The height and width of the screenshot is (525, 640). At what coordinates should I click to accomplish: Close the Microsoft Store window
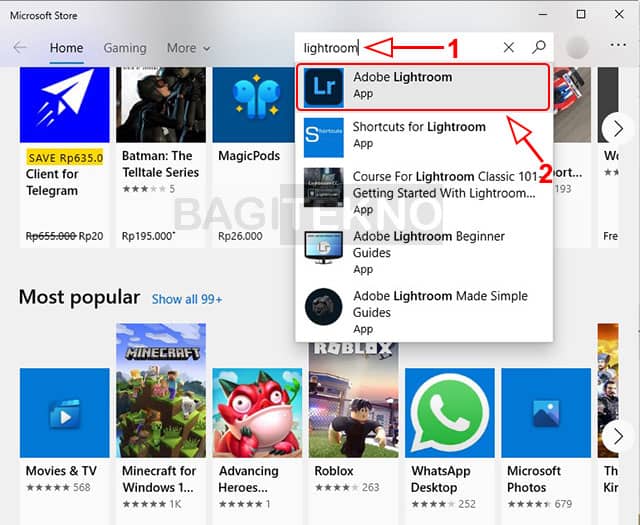(x=619, y=15)
